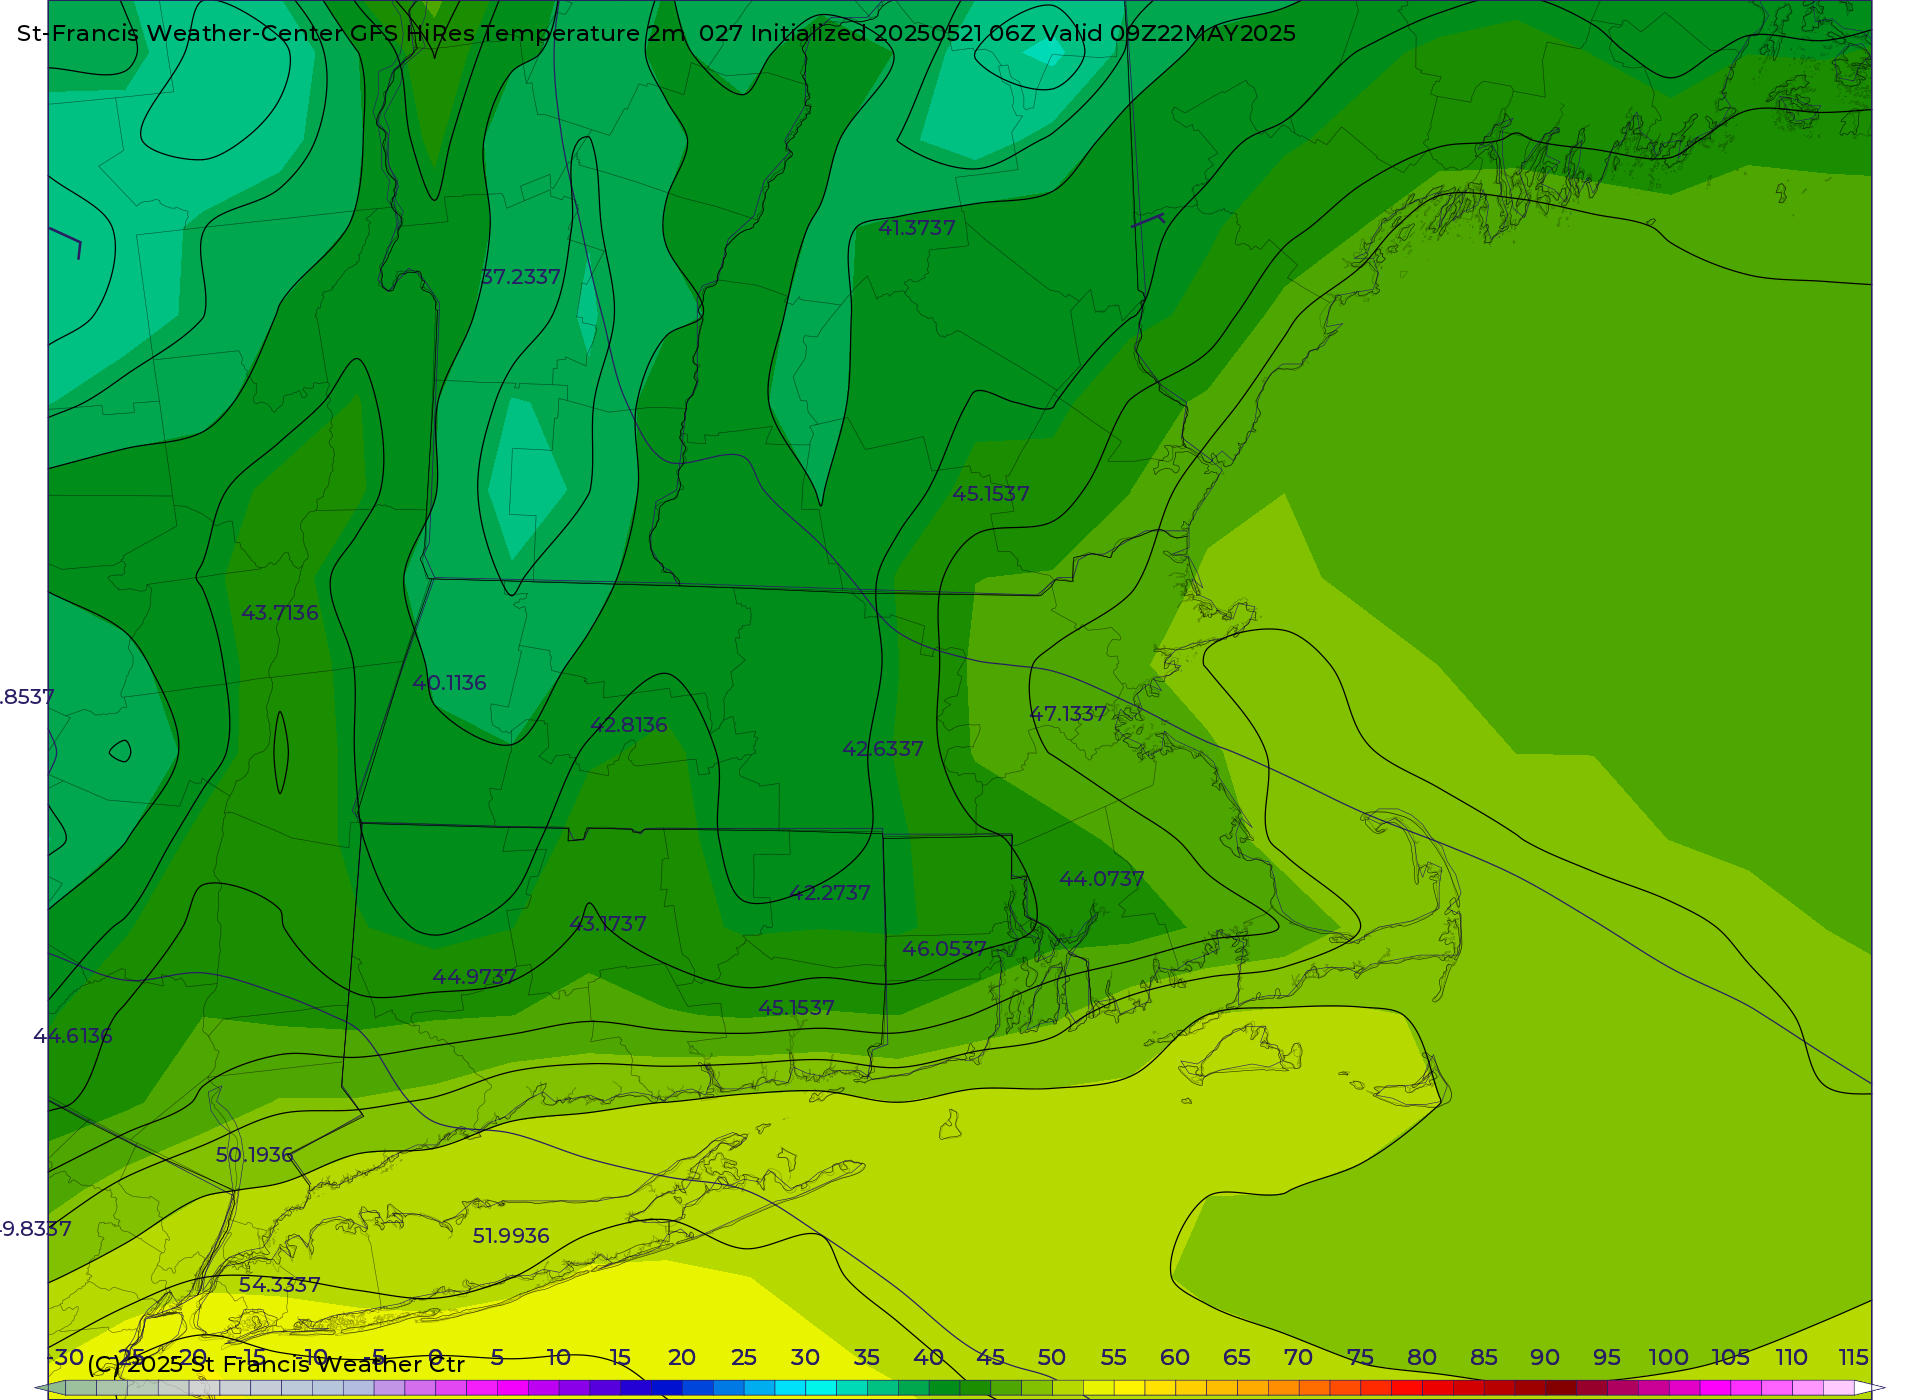This screenshot has width=1920, height=1400.
Task: Click the colorbar scale label 50
Action: tap(1052, 1358)
